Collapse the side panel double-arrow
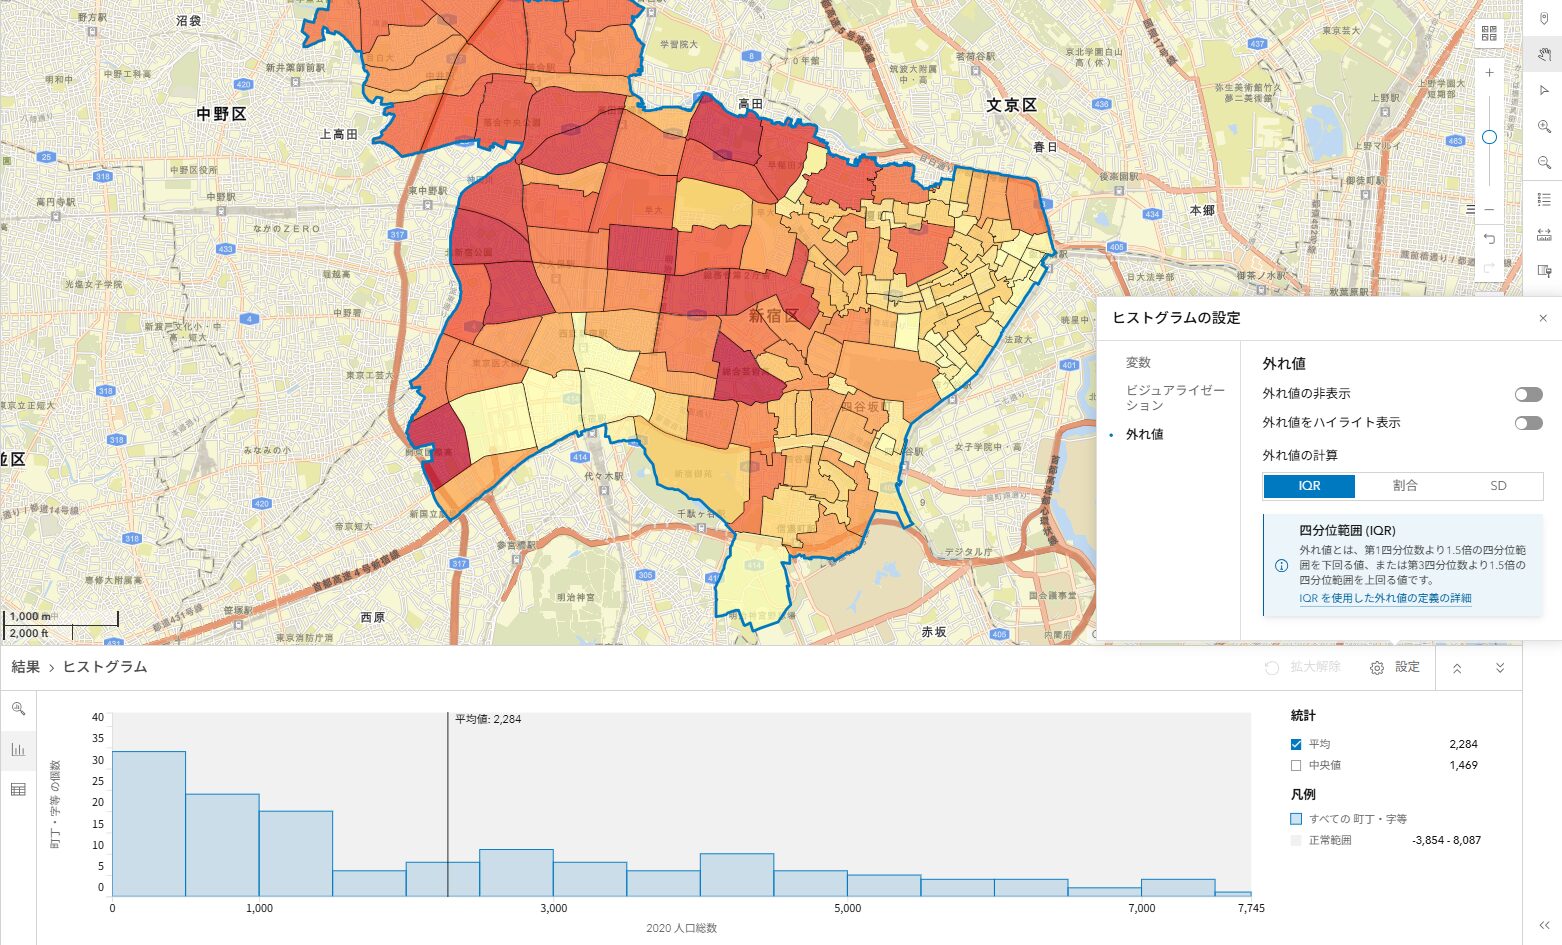This screenshot has height=945, width=1562. point(1544,926)
